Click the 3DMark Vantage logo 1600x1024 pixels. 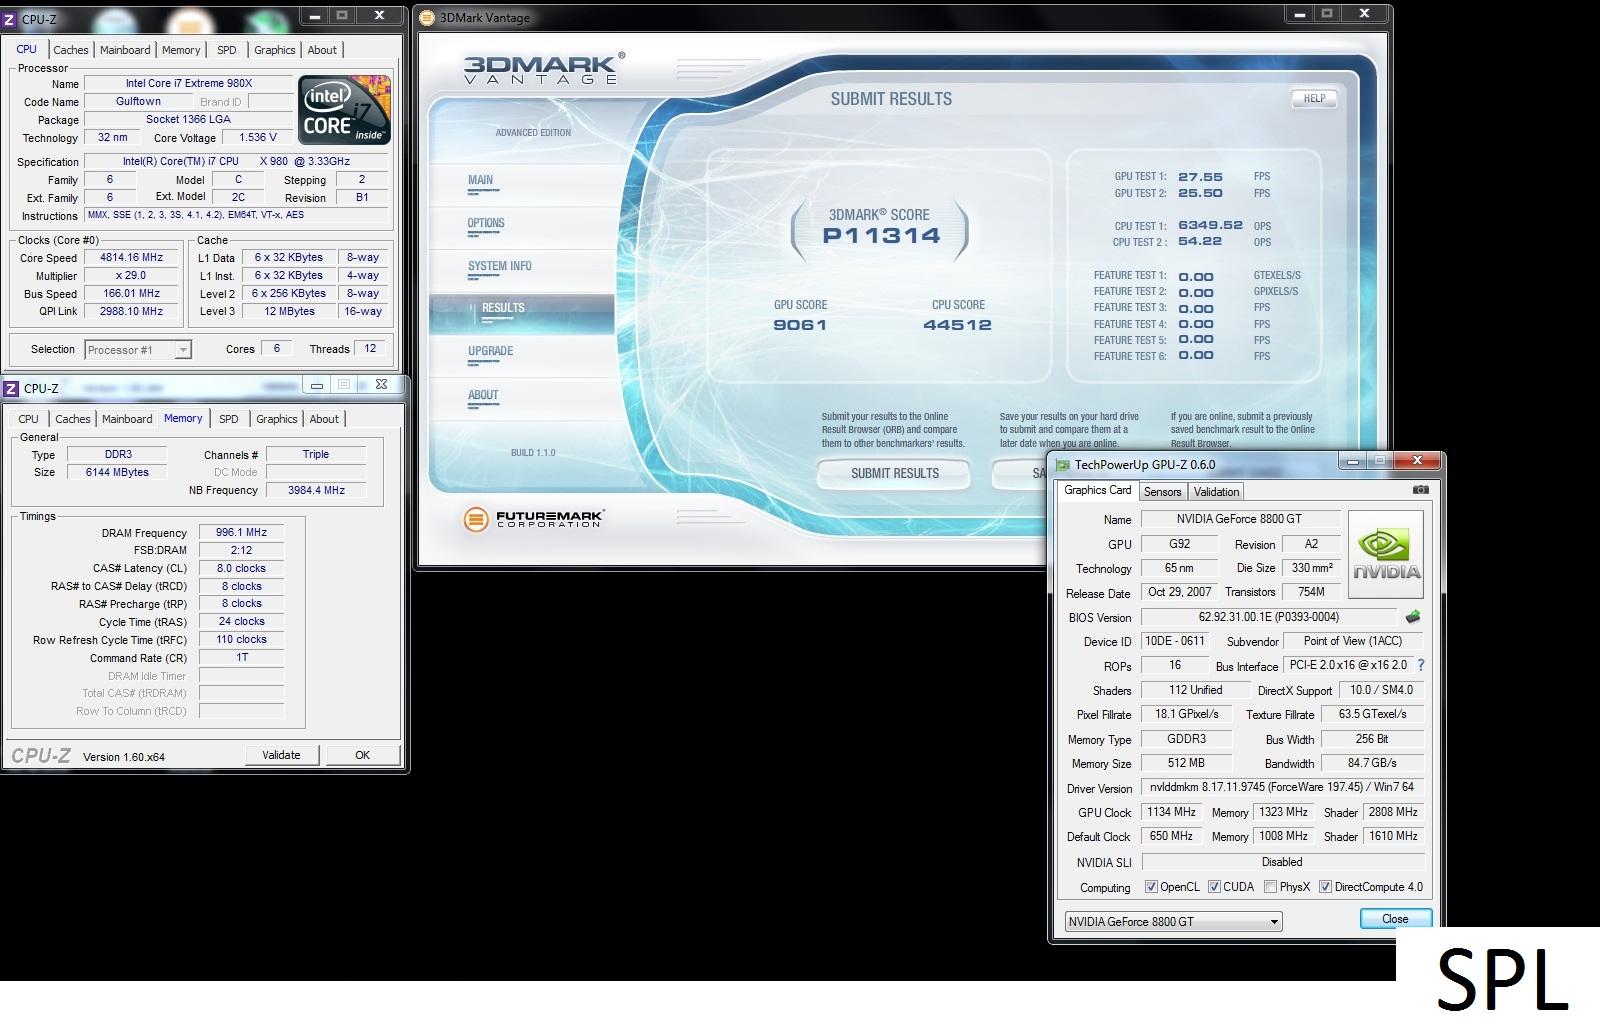click(544, 69)
